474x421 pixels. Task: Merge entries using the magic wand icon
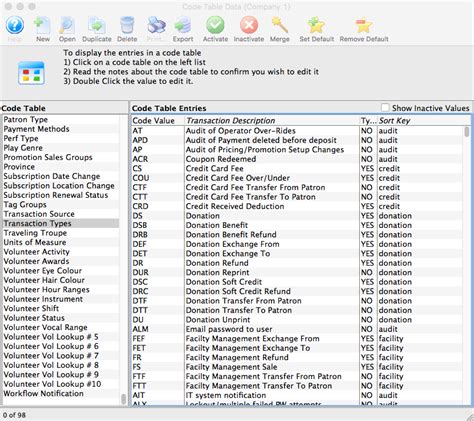tap(280, 29)
